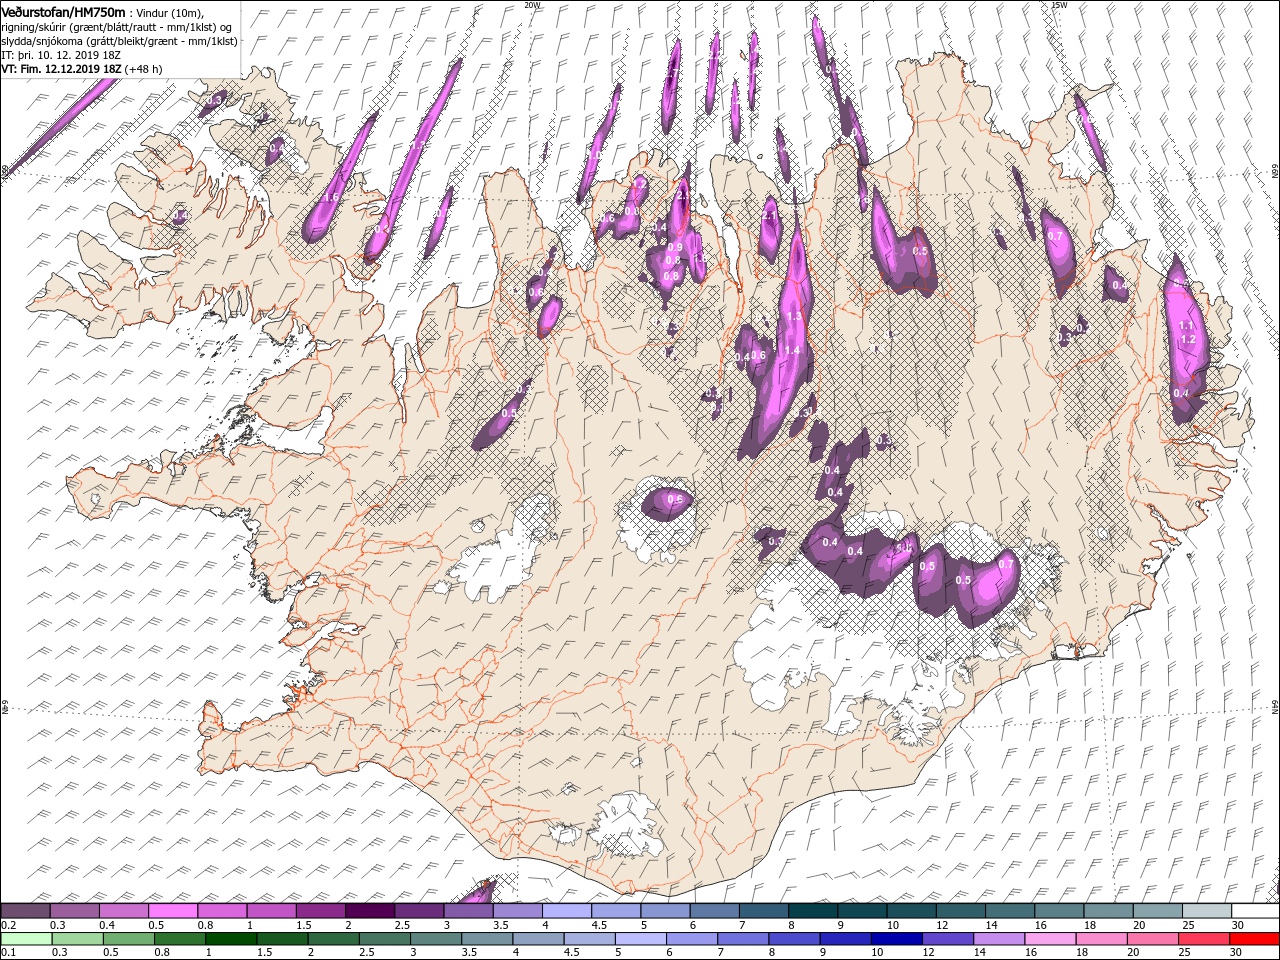Image resolution: width=1280 pixels, height=960 pixels.
Task: Click the 64N latitude label on the right edge
Action: click(1275, 707)
